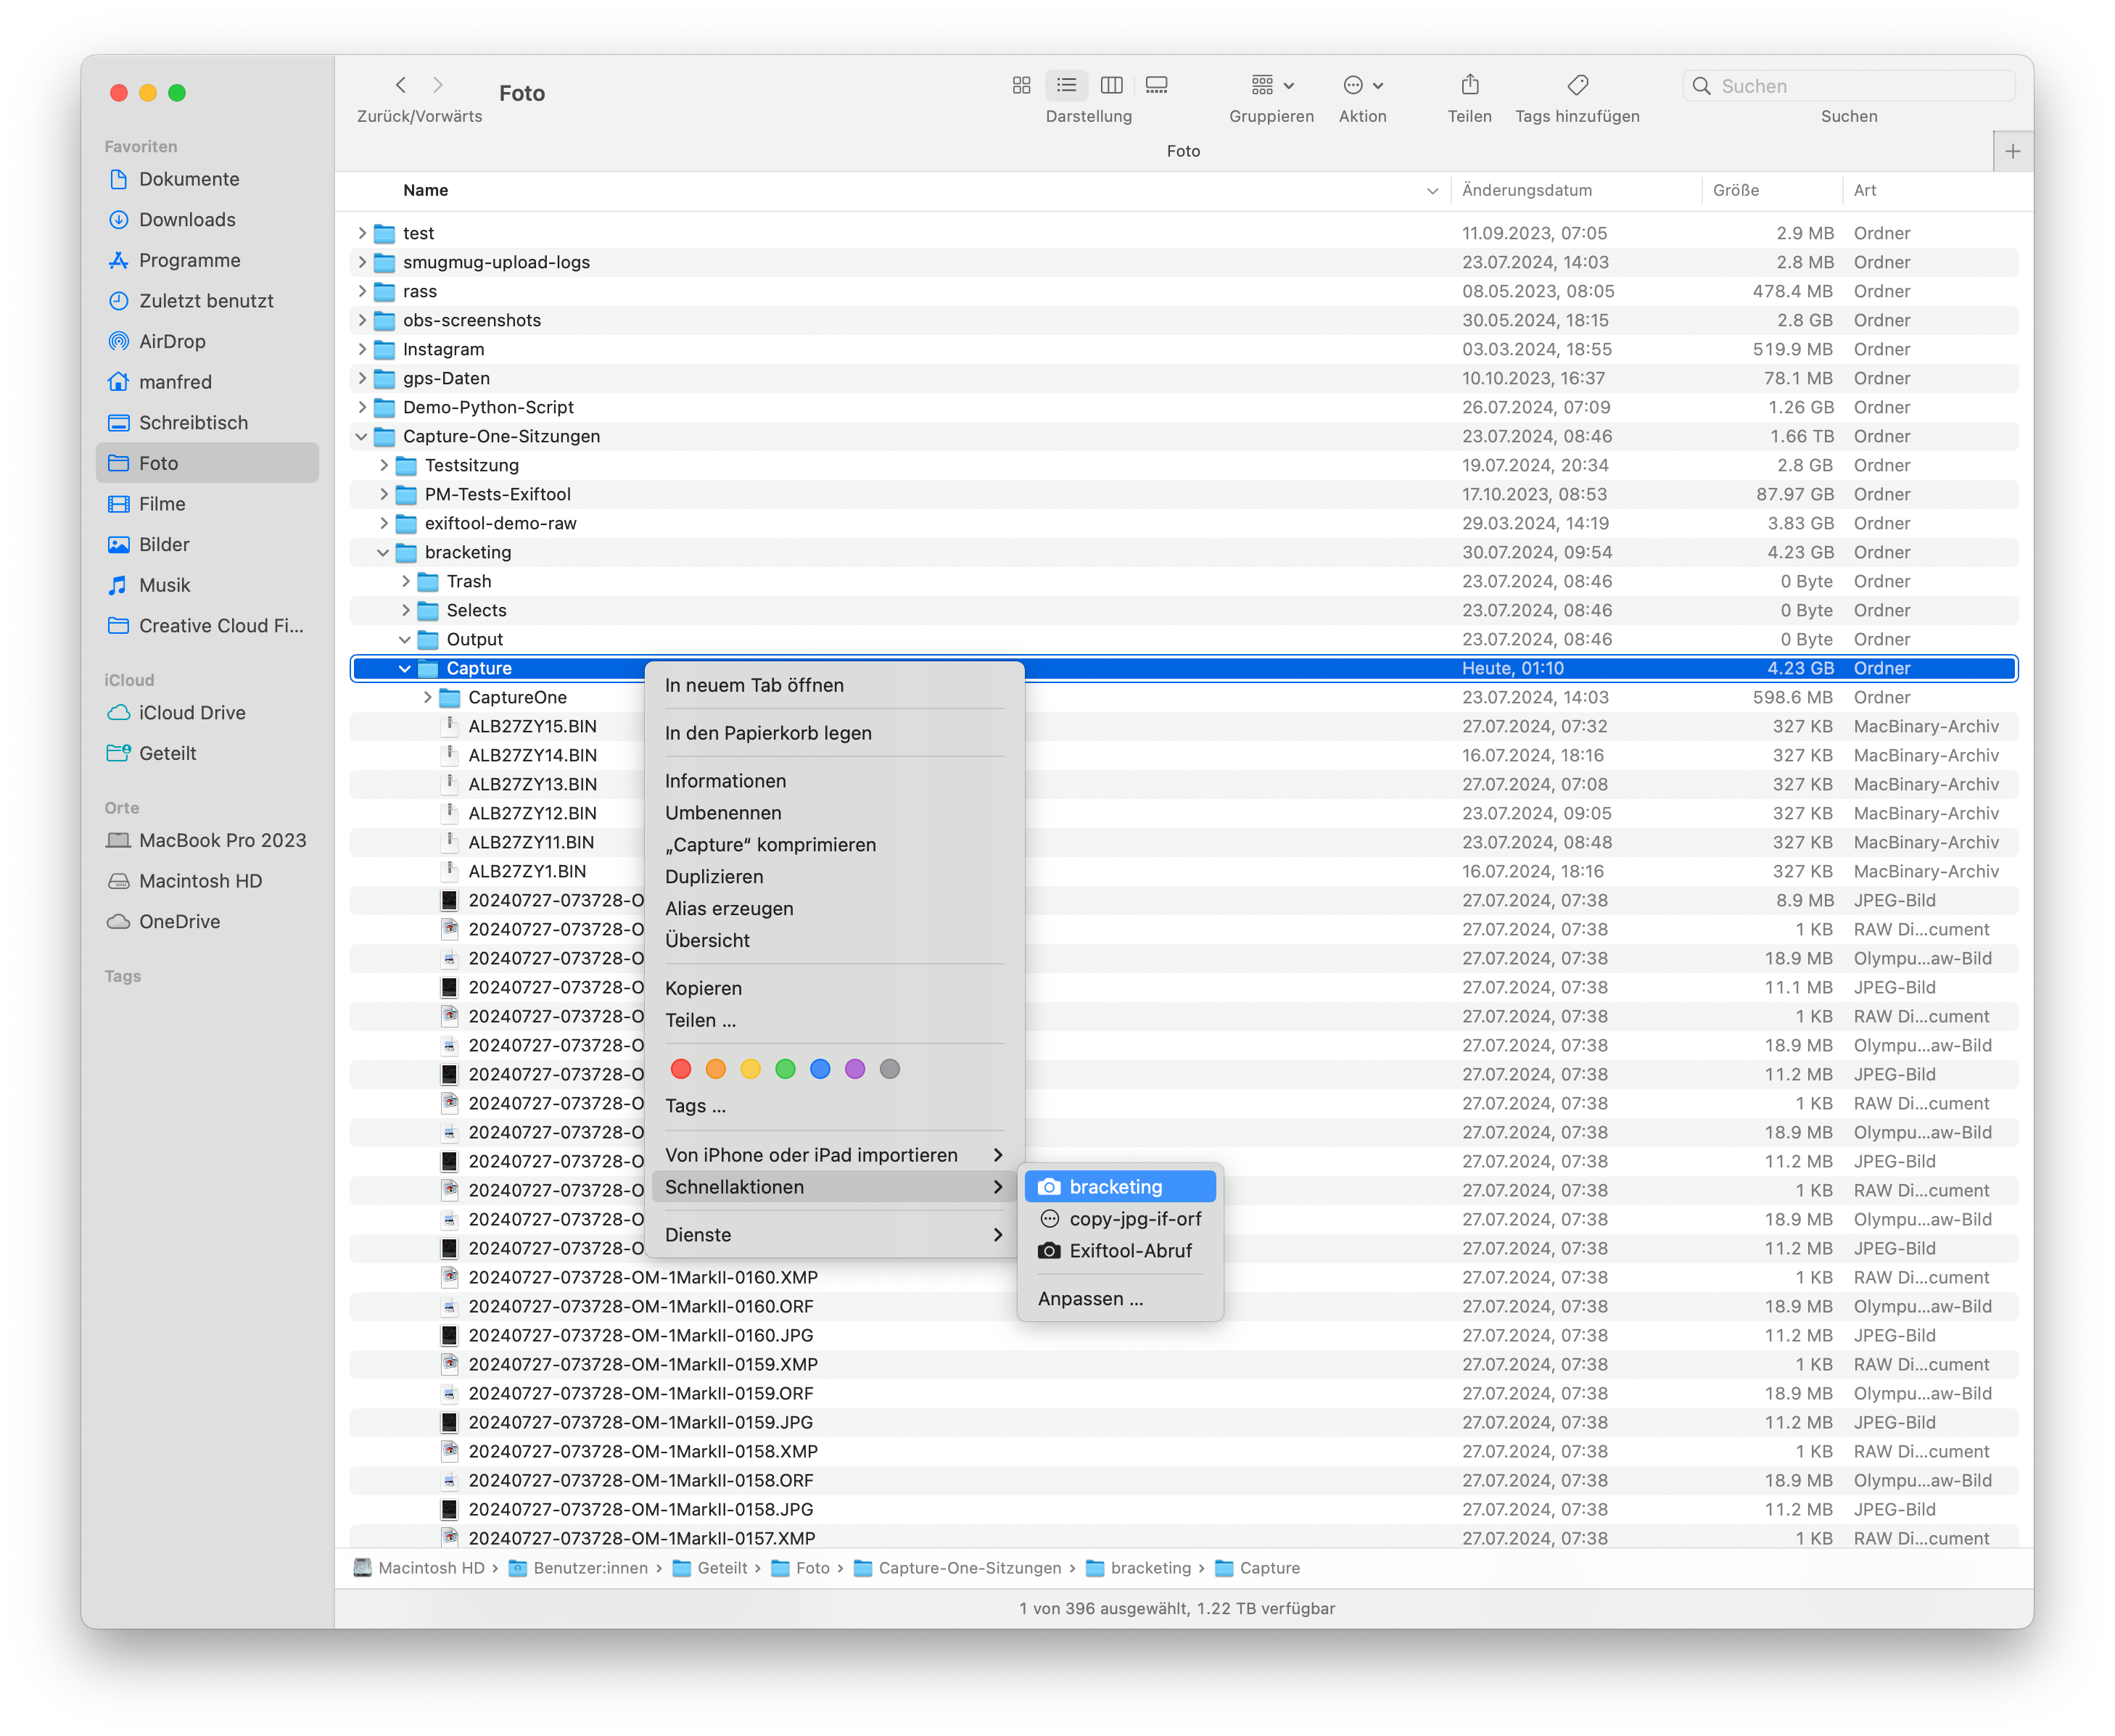Sort by the Änderungsdatum column header
The width and height of the screenshot is (2115, 1736).
tap(1526, 190)
